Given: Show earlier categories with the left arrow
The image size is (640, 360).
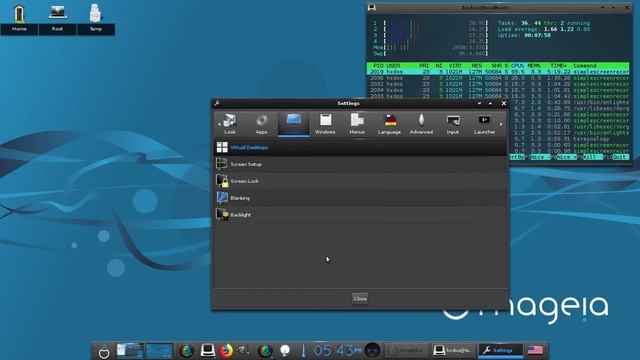Looking at the screenshot, I should (x=219, y=124).
